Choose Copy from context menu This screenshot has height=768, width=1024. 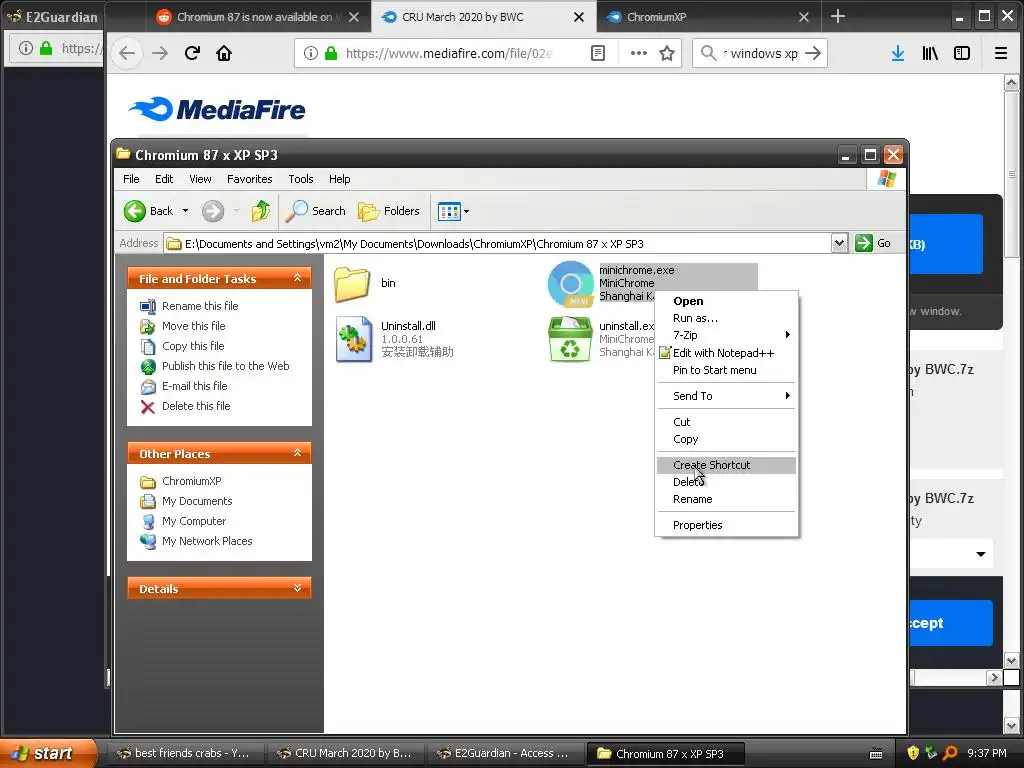point(726,439)
